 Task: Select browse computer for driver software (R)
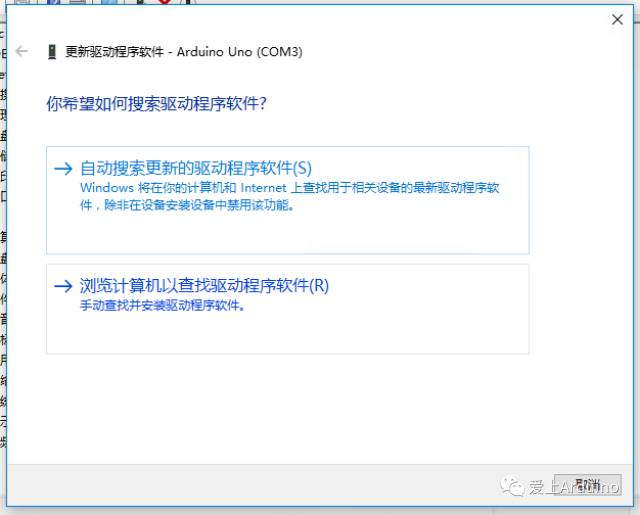pos(288,309)
